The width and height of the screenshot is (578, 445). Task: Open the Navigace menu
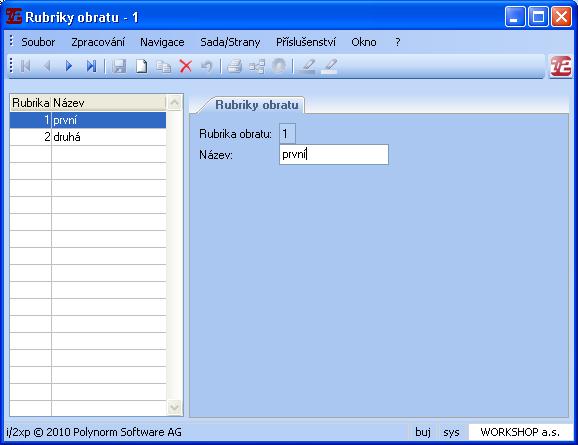162,42
